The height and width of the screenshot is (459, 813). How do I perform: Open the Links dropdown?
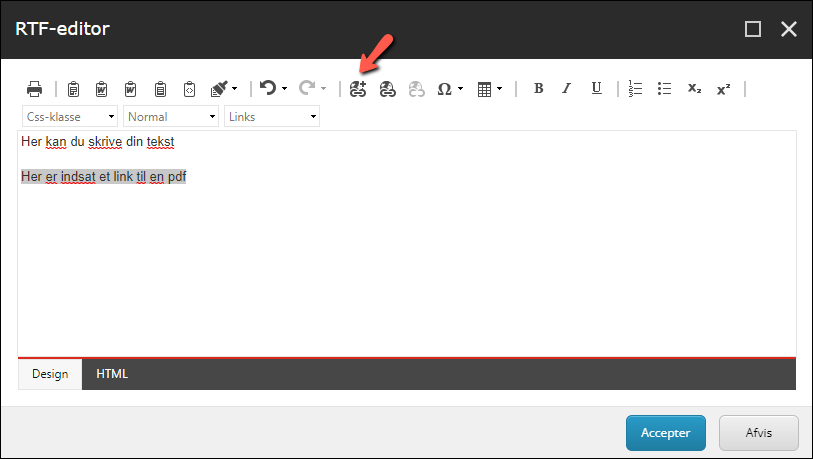(272, 117)
